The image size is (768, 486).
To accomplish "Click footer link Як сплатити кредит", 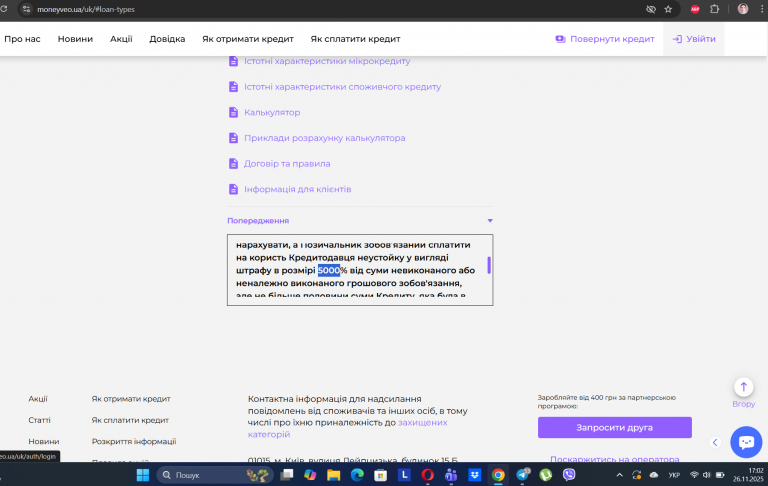I will [x=130, y=420].
